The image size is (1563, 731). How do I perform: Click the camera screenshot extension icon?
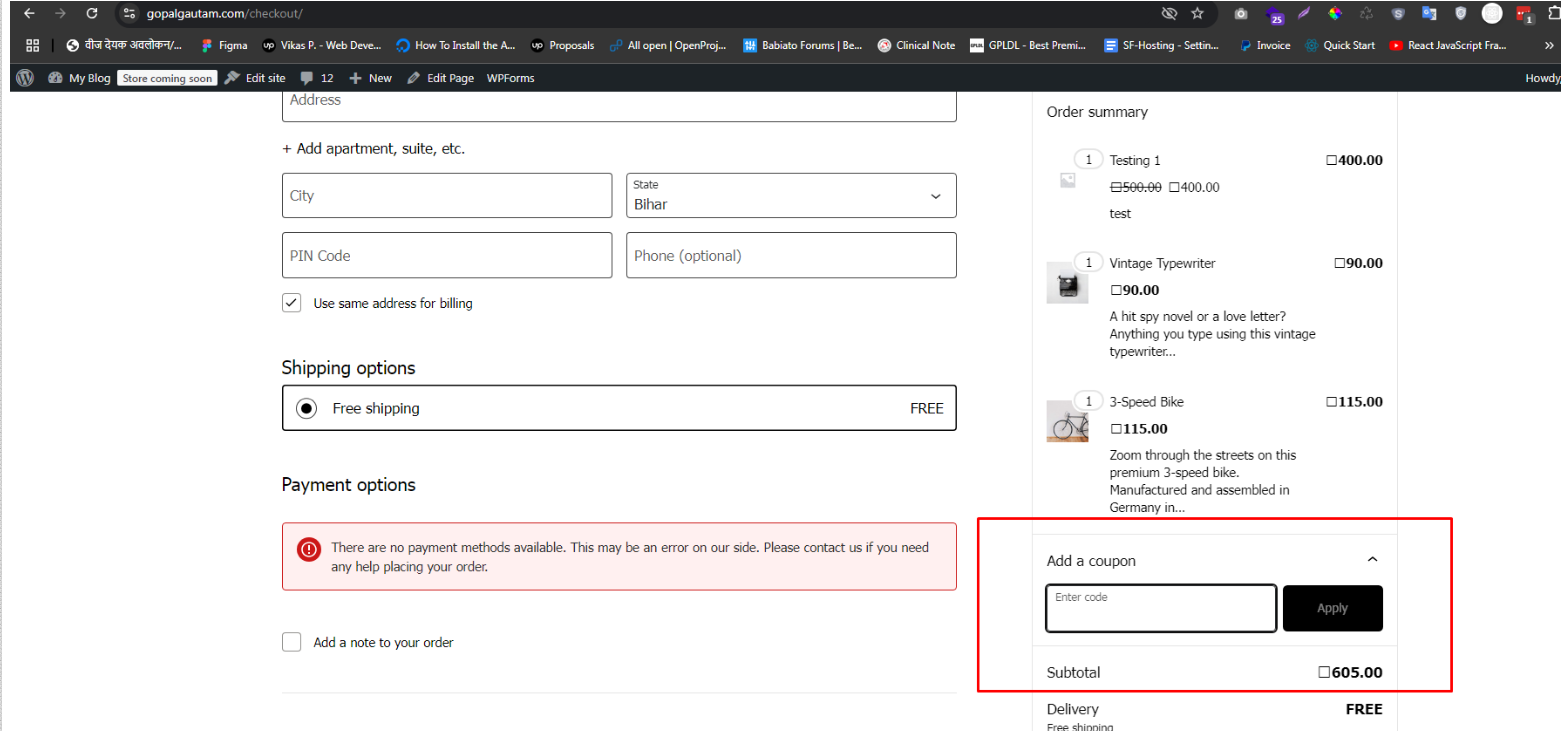pos(1240,14)
